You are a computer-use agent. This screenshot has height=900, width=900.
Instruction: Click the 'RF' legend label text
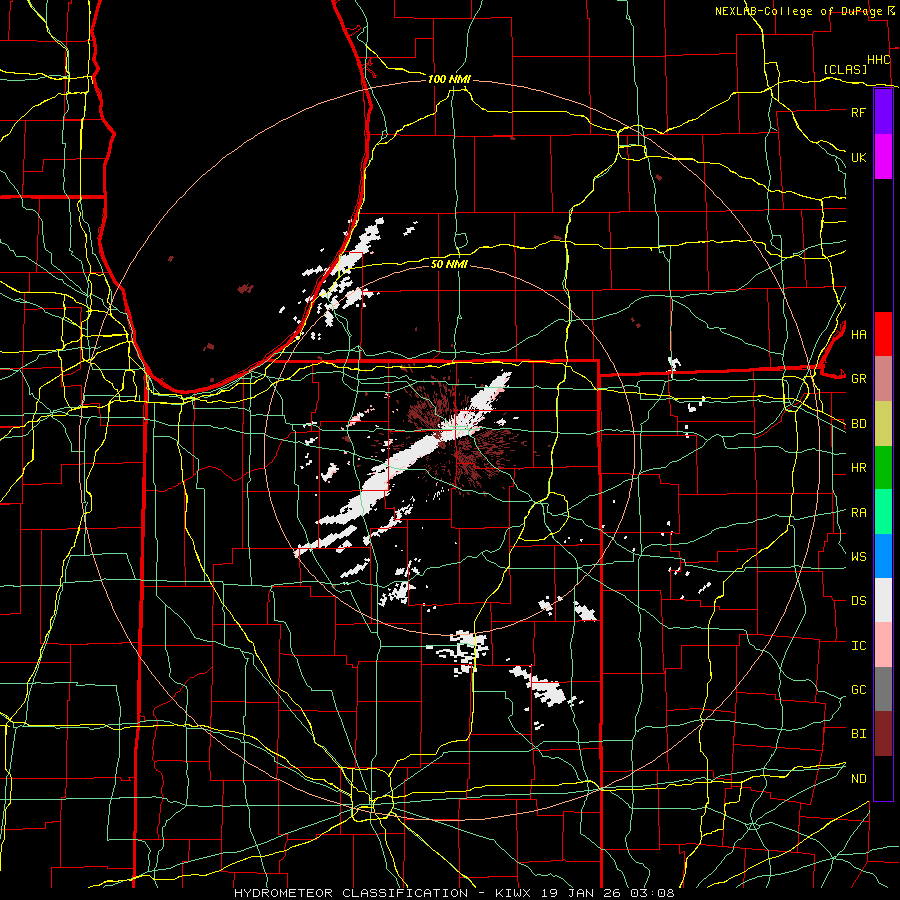pyautogui.click(x=858, y=112)
